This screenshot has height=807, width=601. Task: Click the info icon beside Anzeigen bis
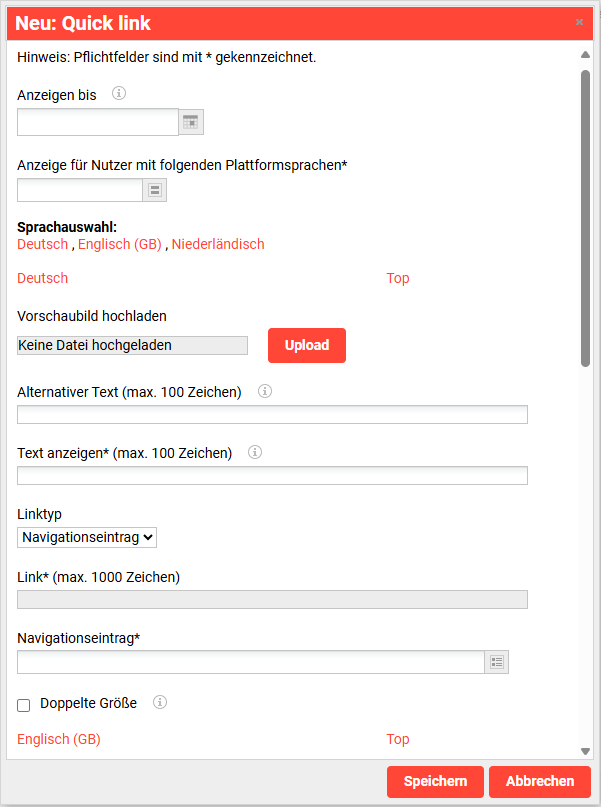[x=118, y=93]
